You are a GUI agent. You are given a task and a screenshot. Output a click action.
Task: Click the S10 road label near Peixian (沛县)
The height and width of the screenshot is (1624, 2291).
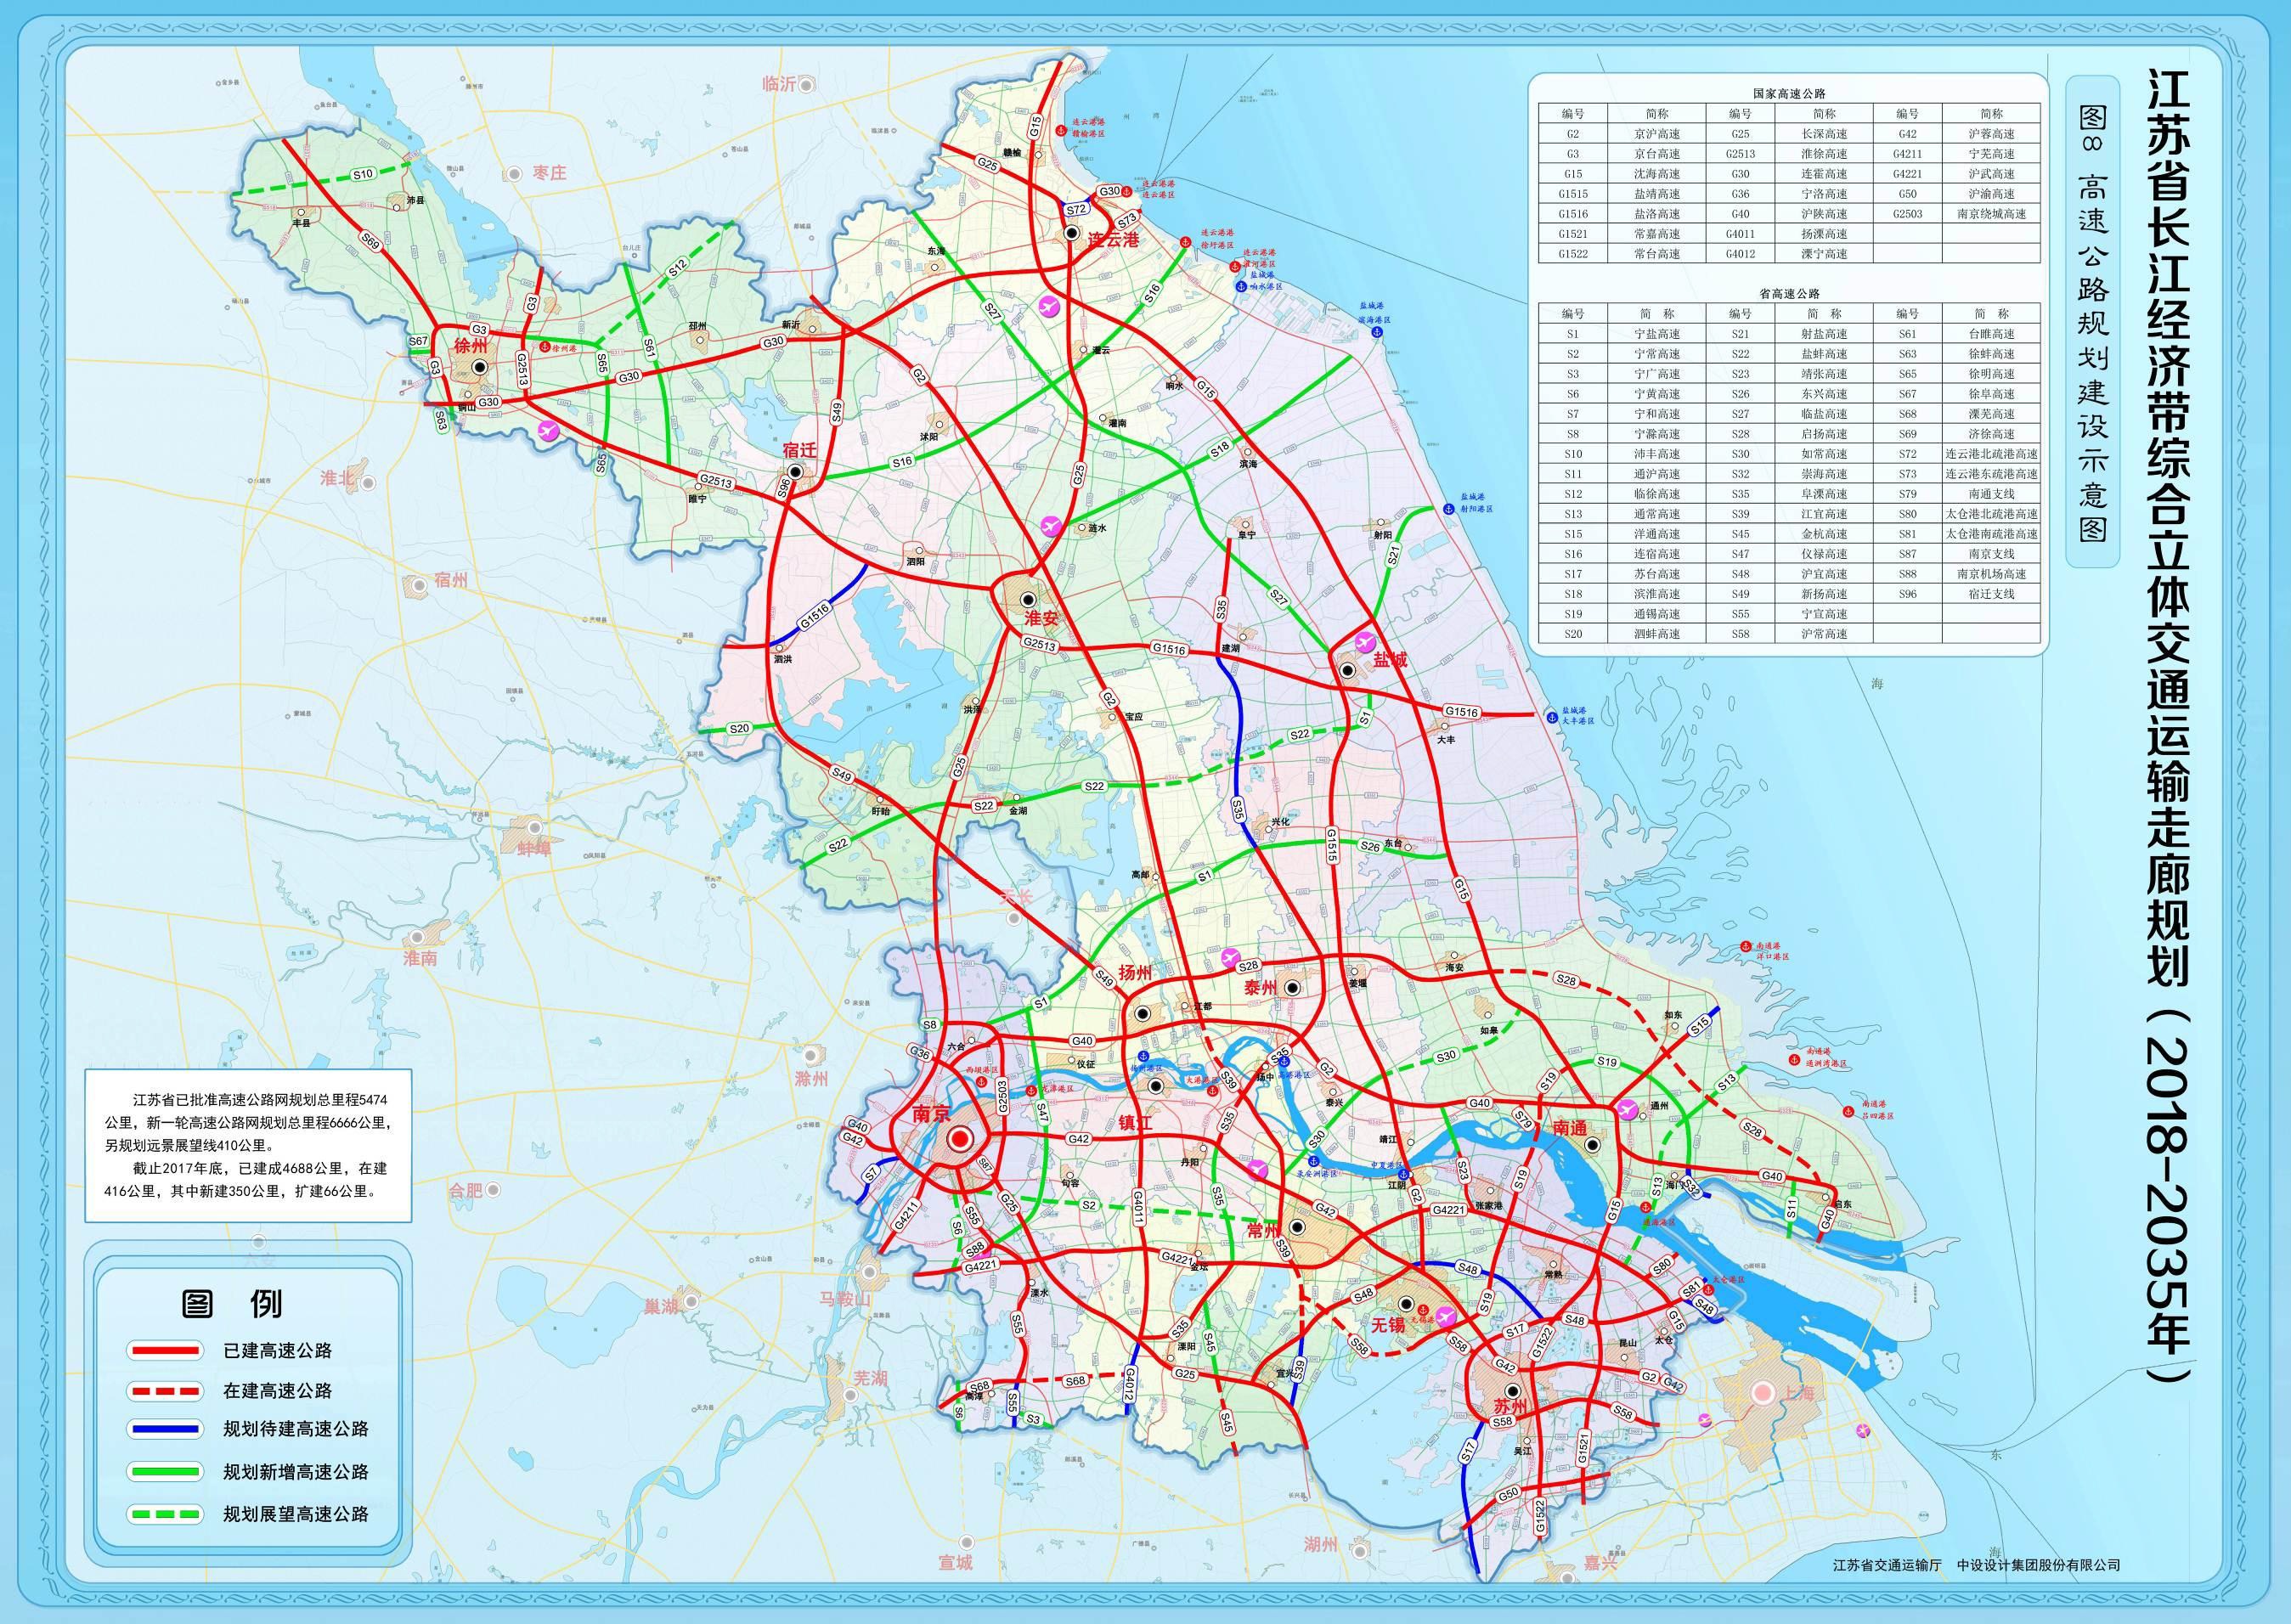point(363,174)
